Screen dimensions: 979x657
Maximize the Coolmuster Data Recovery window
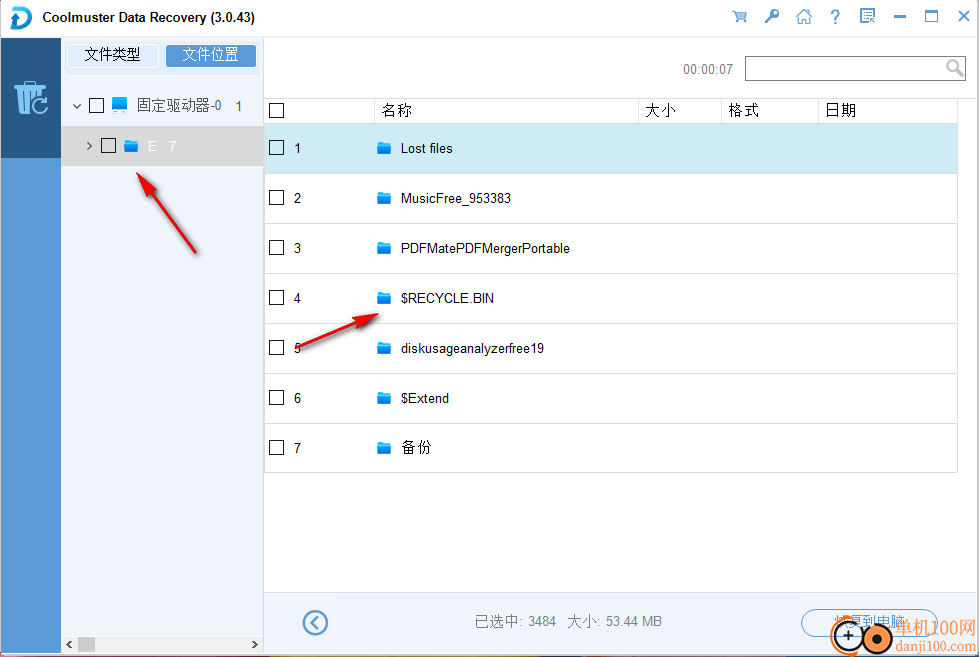pos(932,17)
